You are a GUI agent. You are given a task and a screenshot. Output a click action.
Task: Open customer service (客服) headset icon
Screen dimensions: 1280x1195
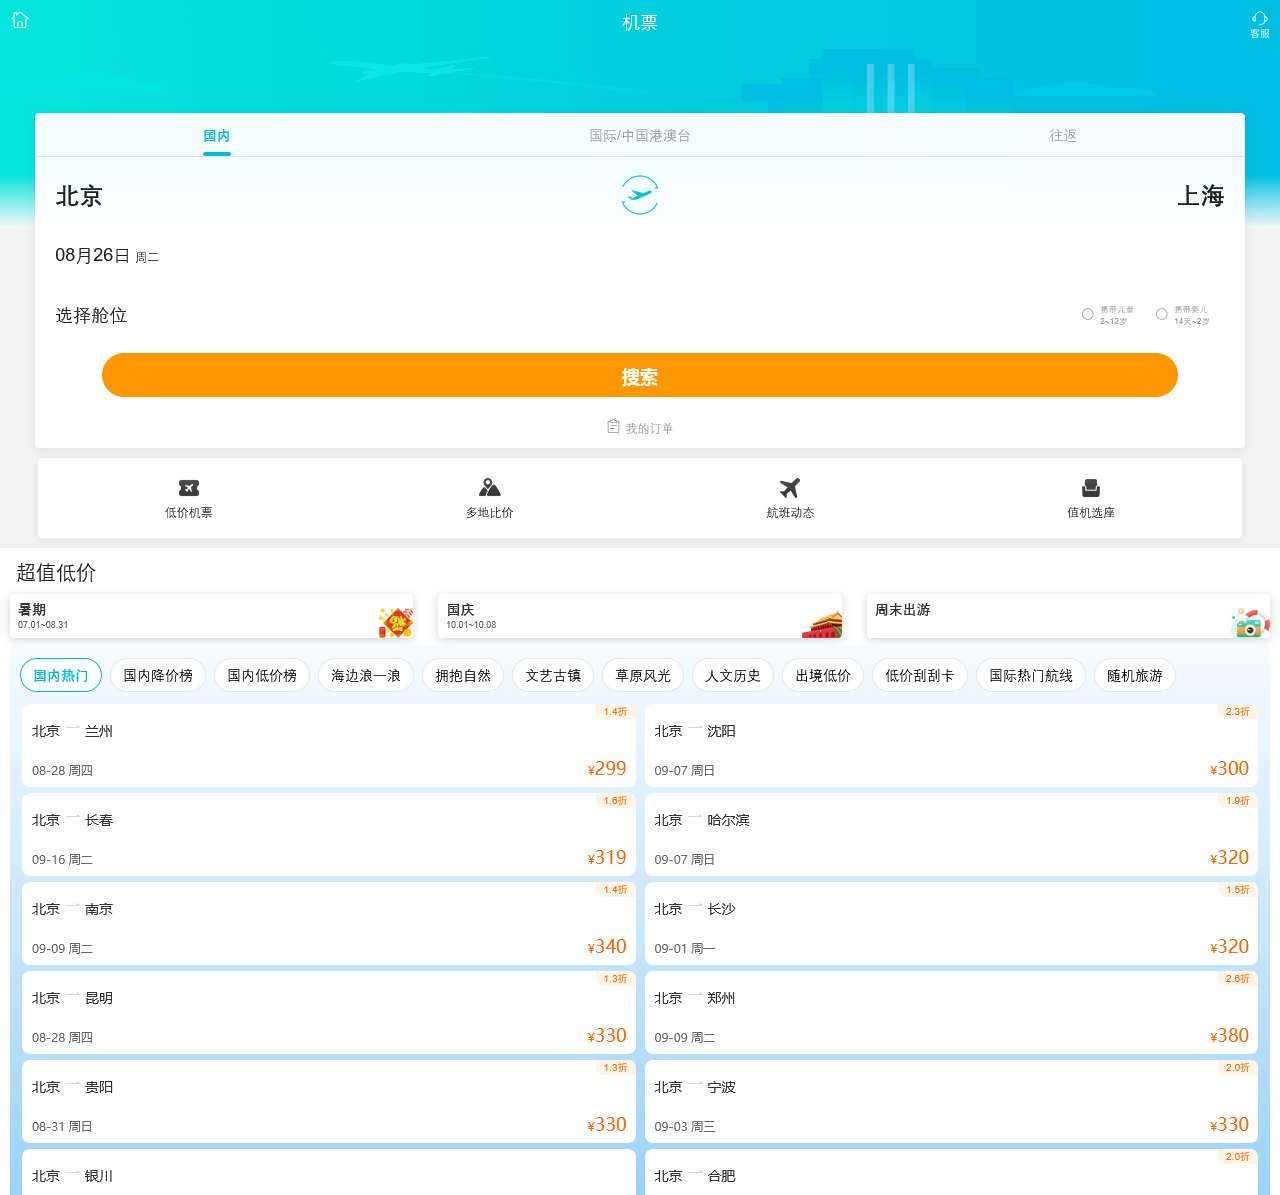point(1259,20)
